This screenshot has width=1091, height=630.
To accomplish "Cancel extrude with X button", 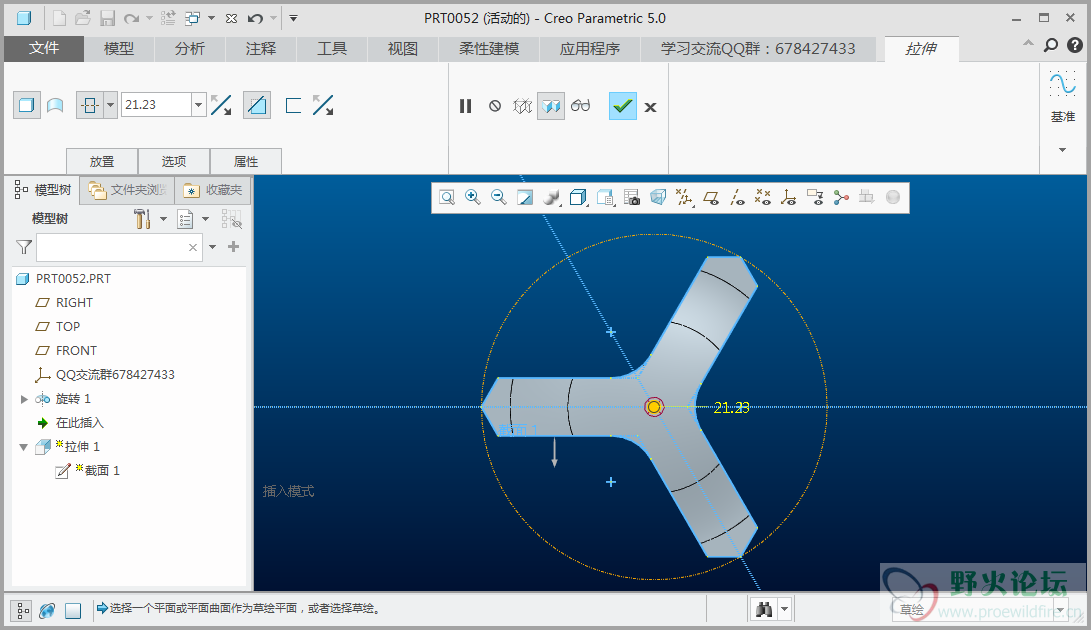I will pyautogui.click(x=651, y=107).
